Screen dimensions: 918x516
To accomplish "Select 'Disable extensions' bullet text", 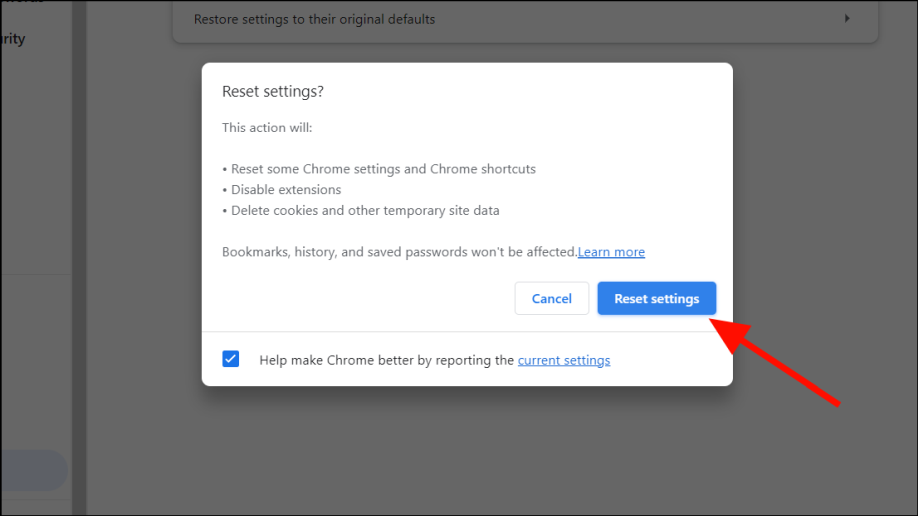I will (x=286, y=190).
